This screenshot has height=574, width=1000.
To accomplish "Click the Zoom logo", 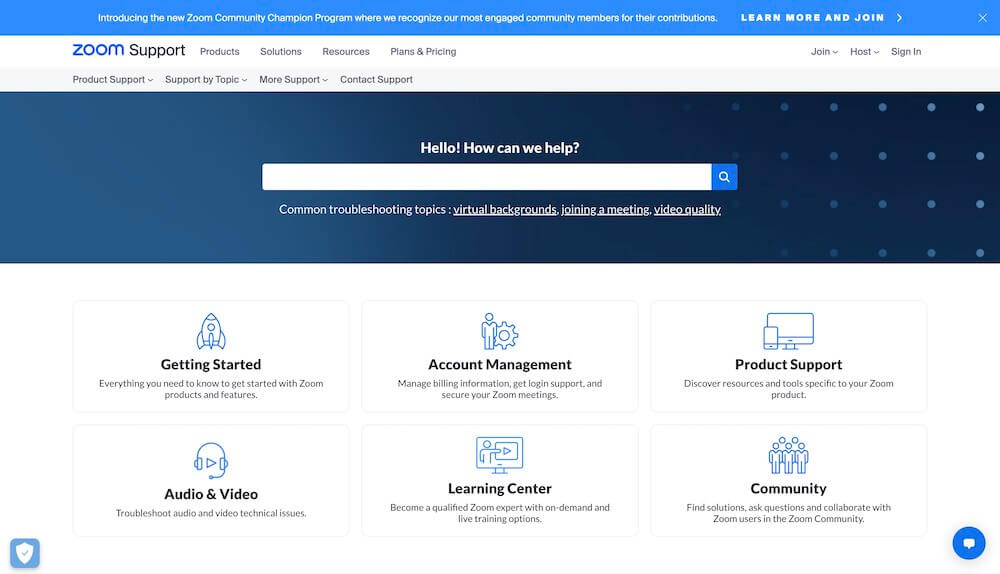I will pyautogui.click(x=98, y=50).
